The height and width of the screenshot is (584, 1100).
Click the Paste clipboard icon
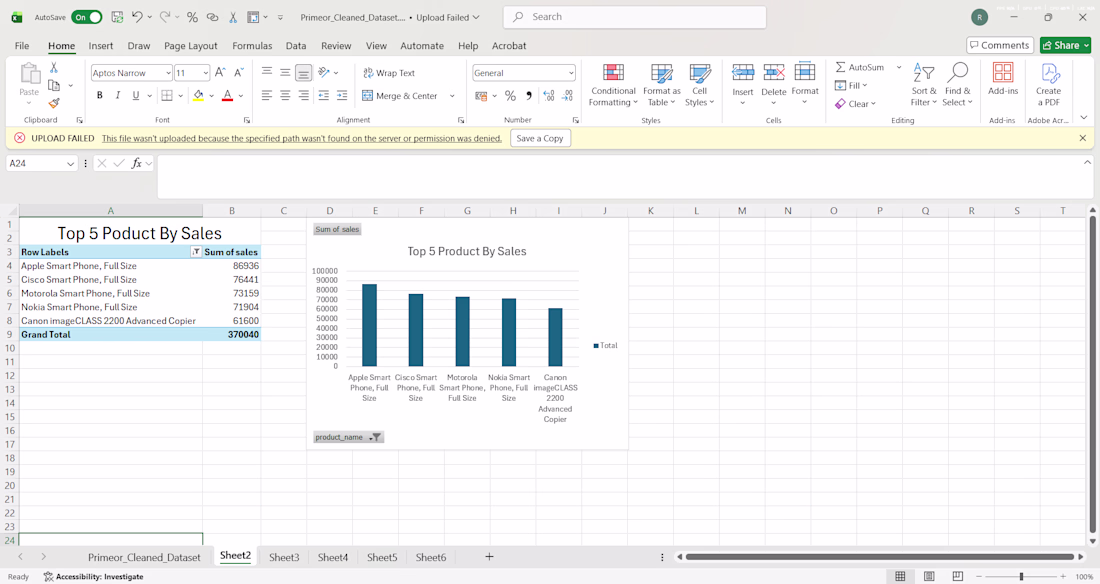[x=29, y=74]
